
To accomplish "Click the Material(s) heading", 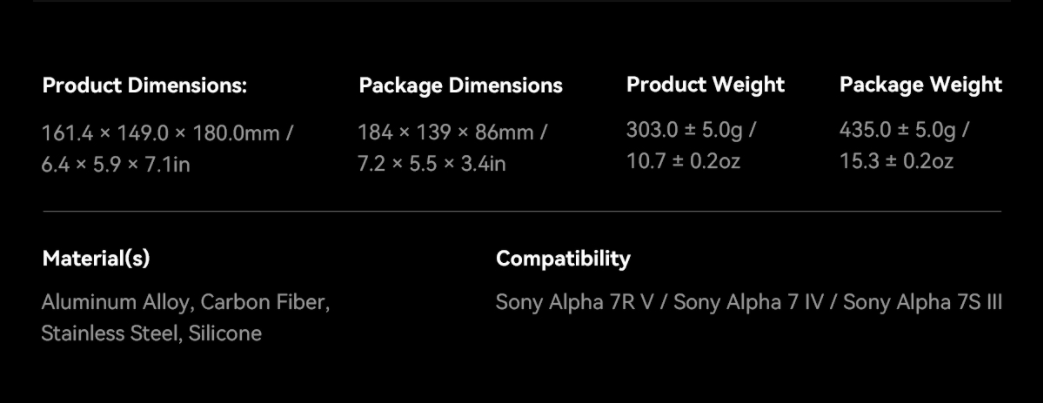I will (96, 259).
